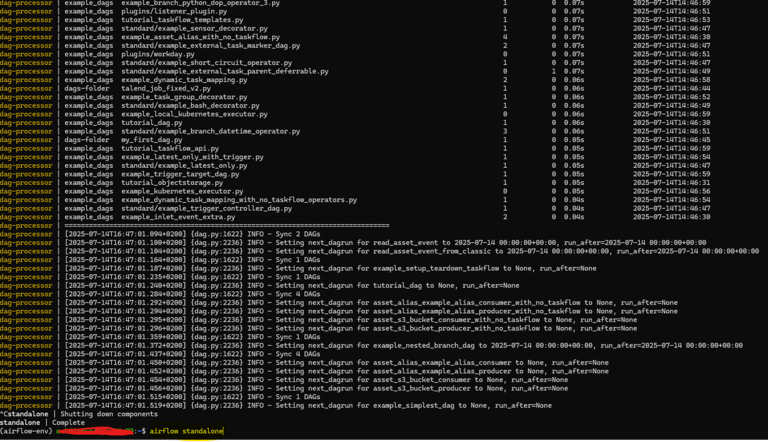The height and width of the screenshot is (442, 768).
Task: Click dags-folder label in my_first_dag.py row
Action: (87, 140)
